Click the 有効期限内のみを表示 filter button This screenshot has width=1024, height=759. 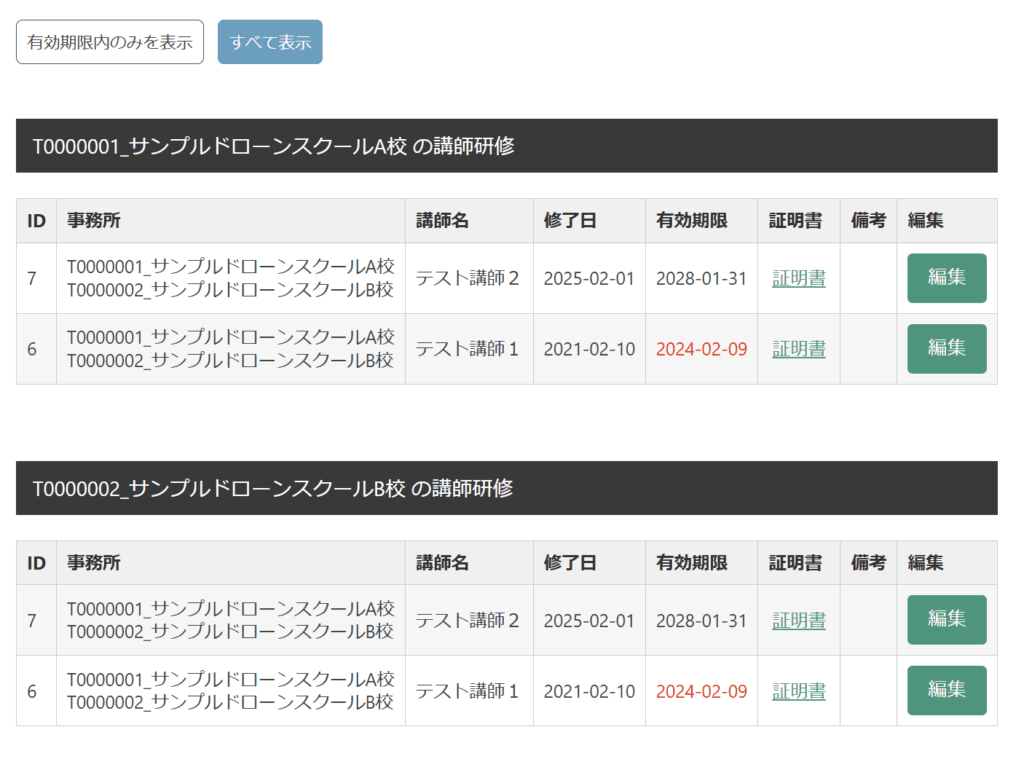pyautogui.click(x=110, y=42)
